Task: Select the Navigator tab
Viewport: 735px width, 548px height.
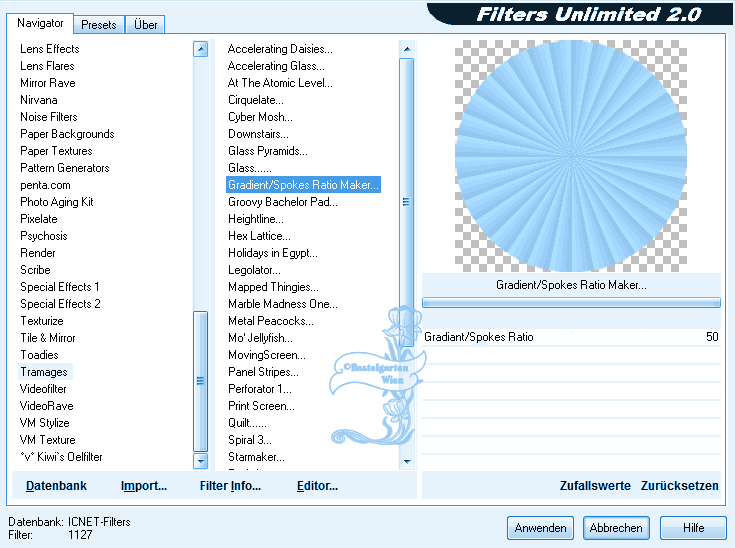Action: [40, 23]
